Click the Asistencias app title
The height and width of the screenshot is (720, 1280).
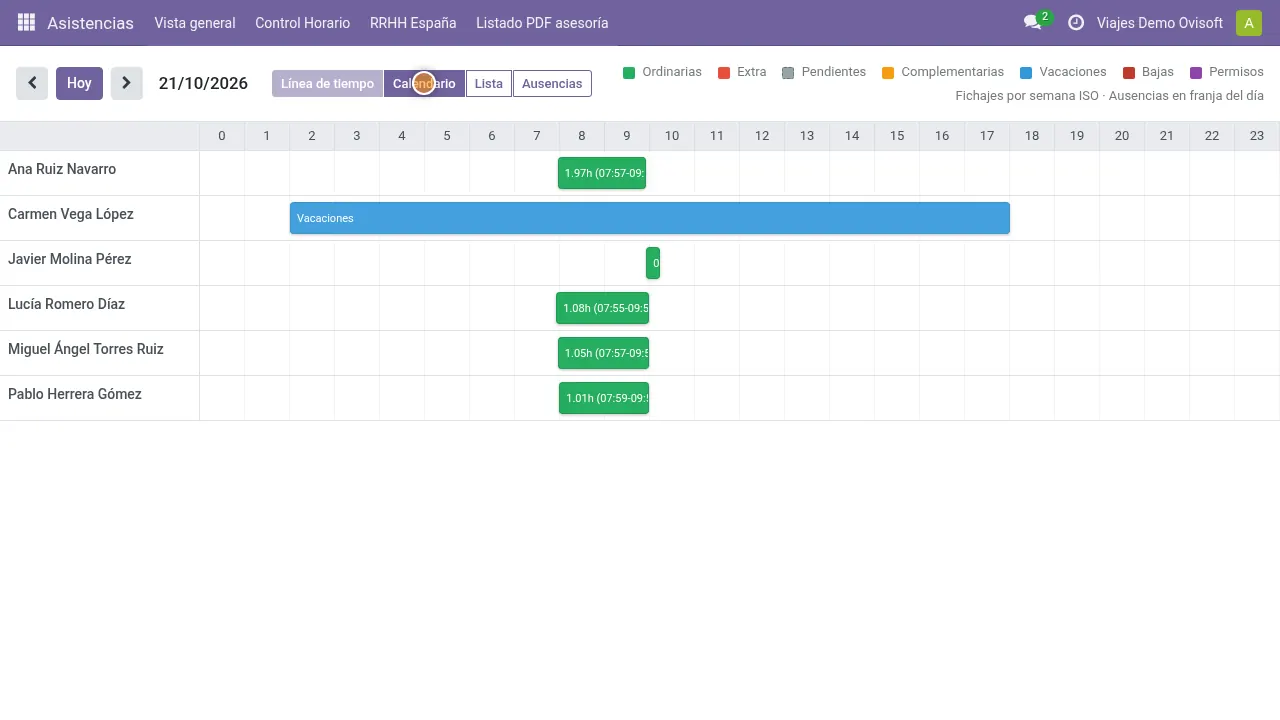tap(90, 23)
